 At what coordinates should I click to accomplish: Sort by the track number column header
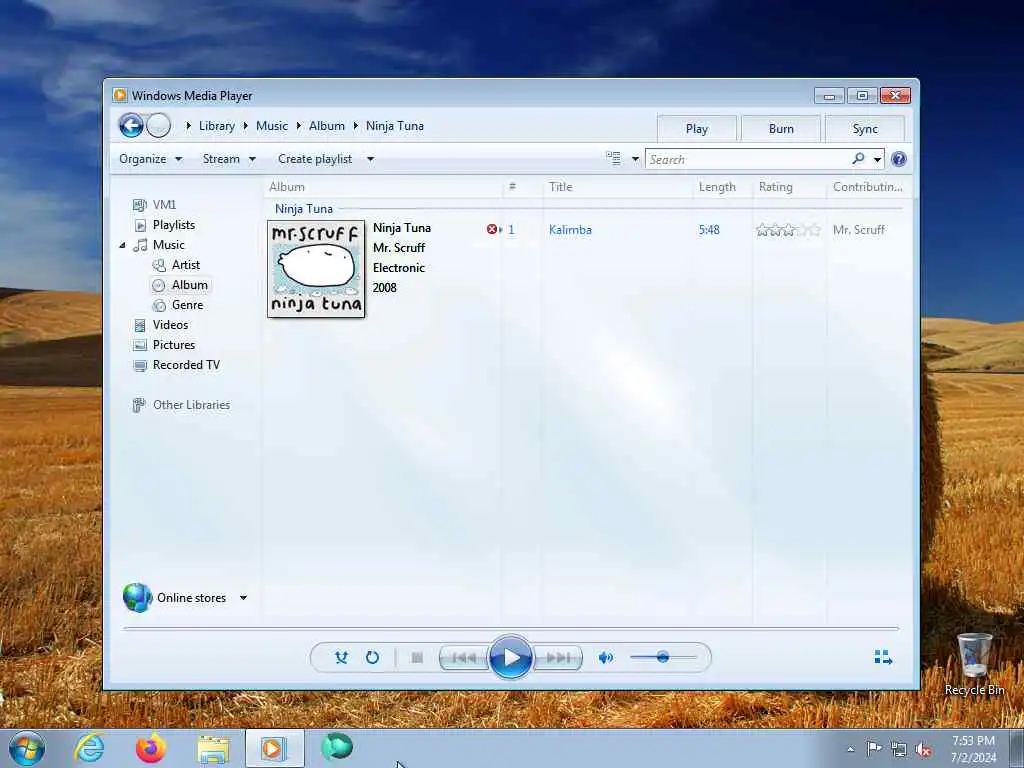pos(522,187)
